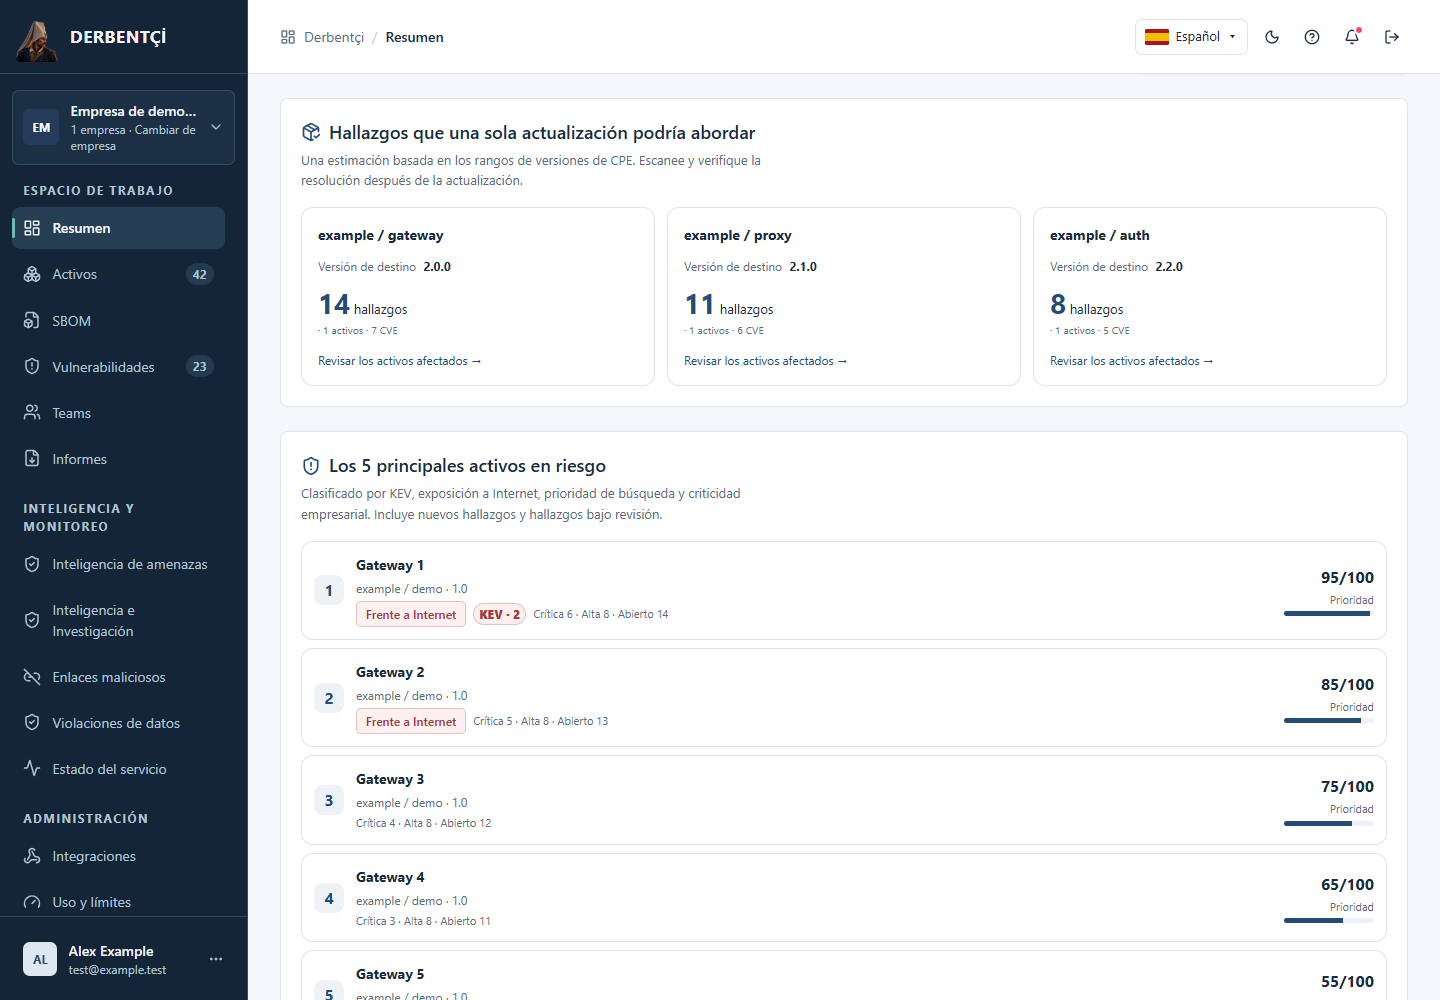
Task: Open help via the question mark icon
Action: (x=1312, y=37)
